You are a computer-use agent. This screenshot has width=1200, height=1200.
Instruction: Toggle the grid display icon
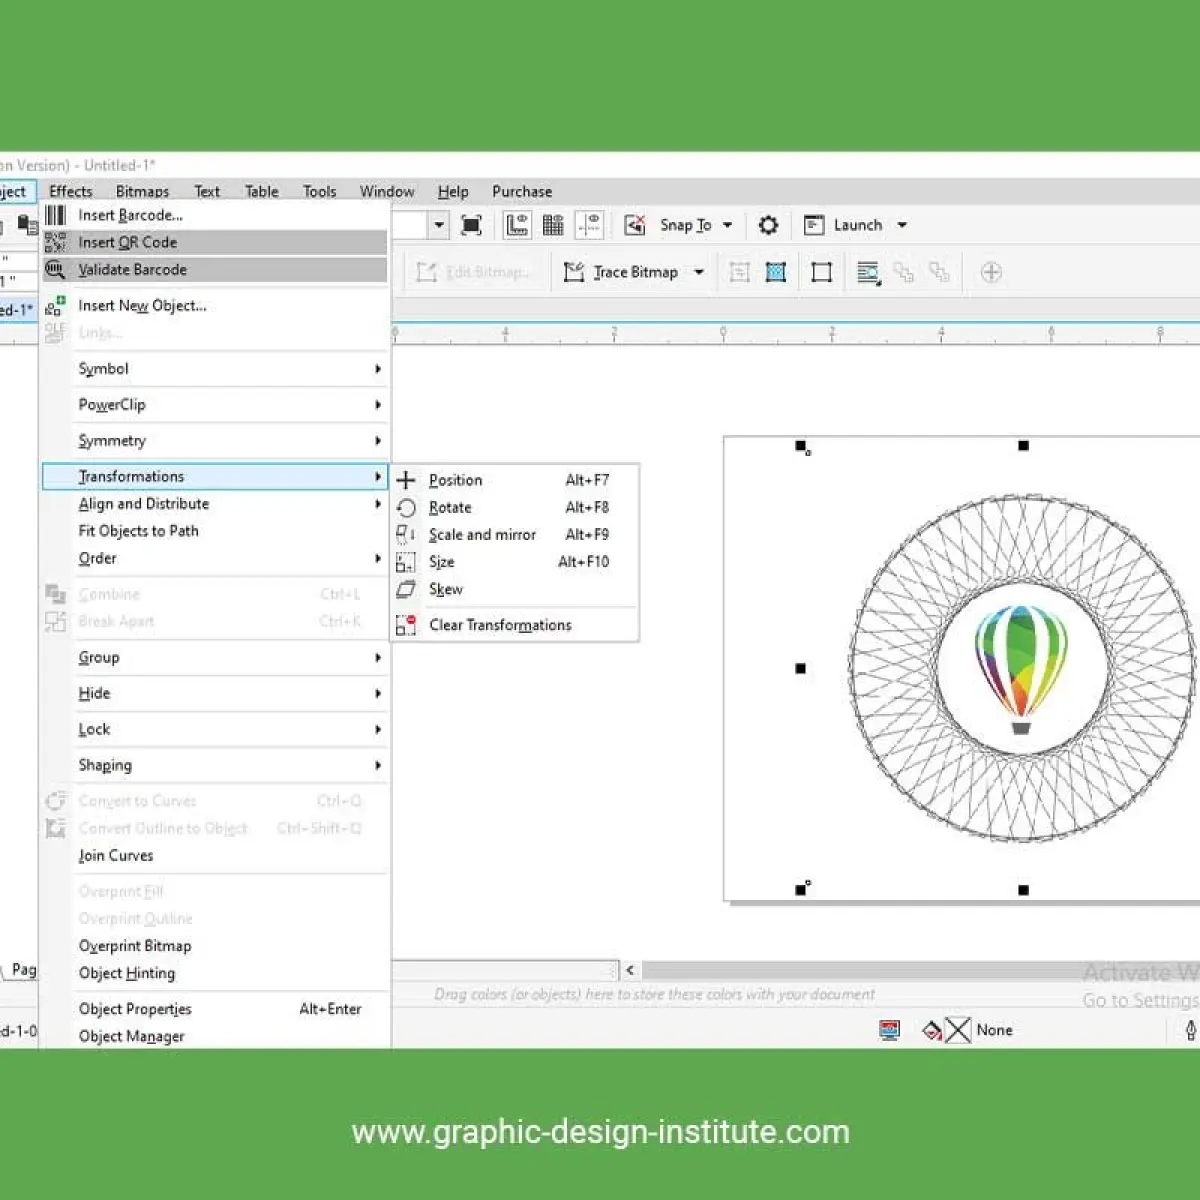tap(553, 225)
